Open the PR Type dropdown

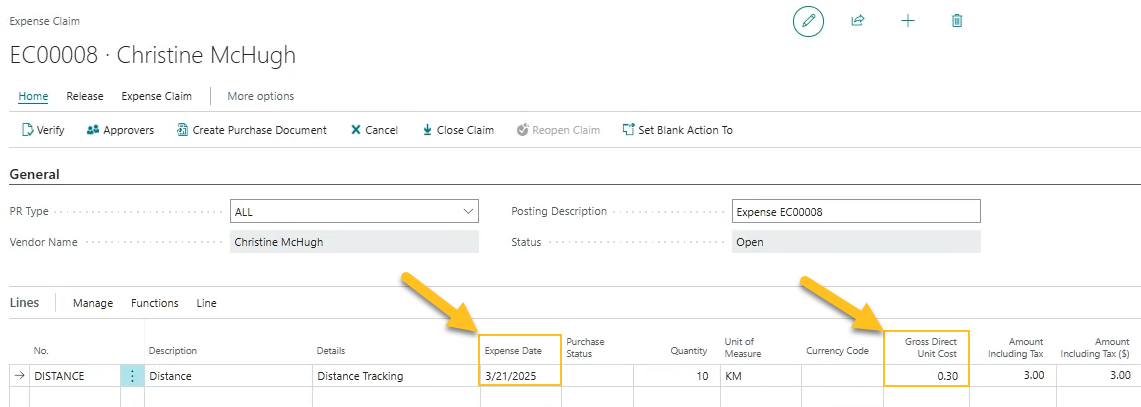[x=354, y=212]
